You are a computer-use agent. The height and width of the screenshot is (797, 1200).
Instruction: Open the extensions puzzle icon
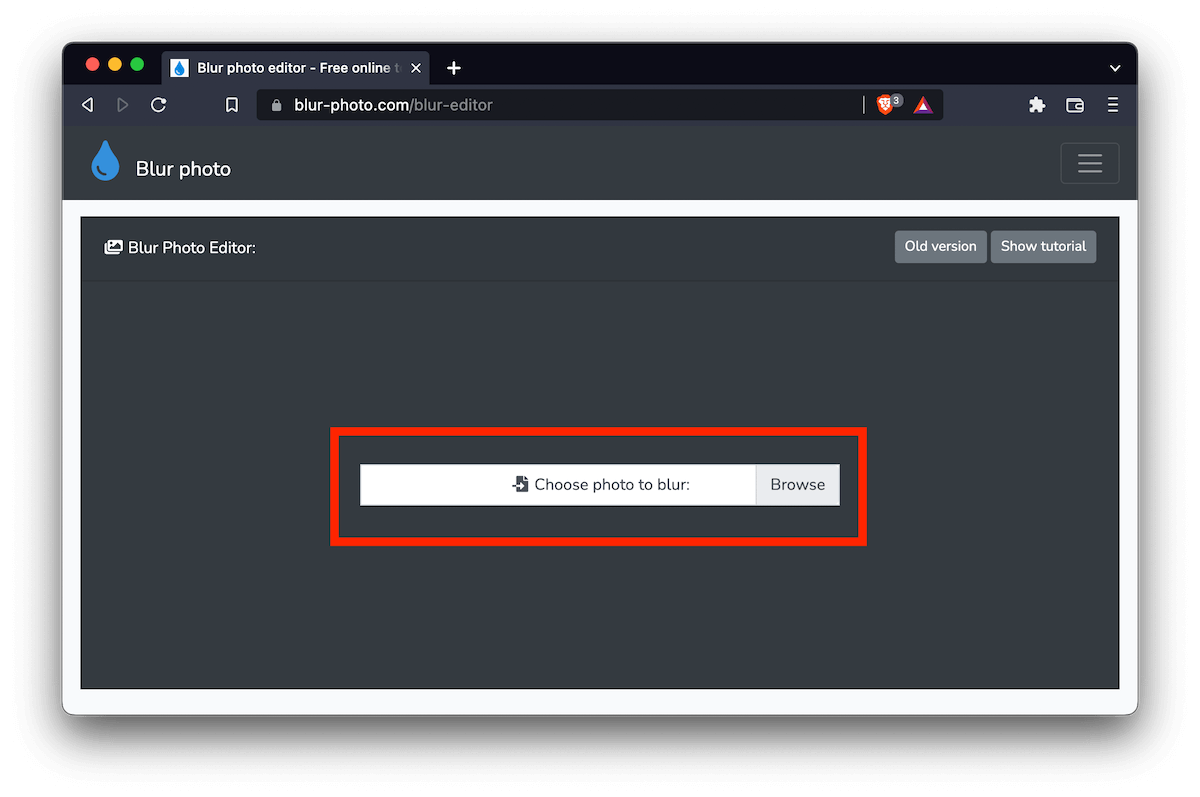click(x=1037, y=105)
